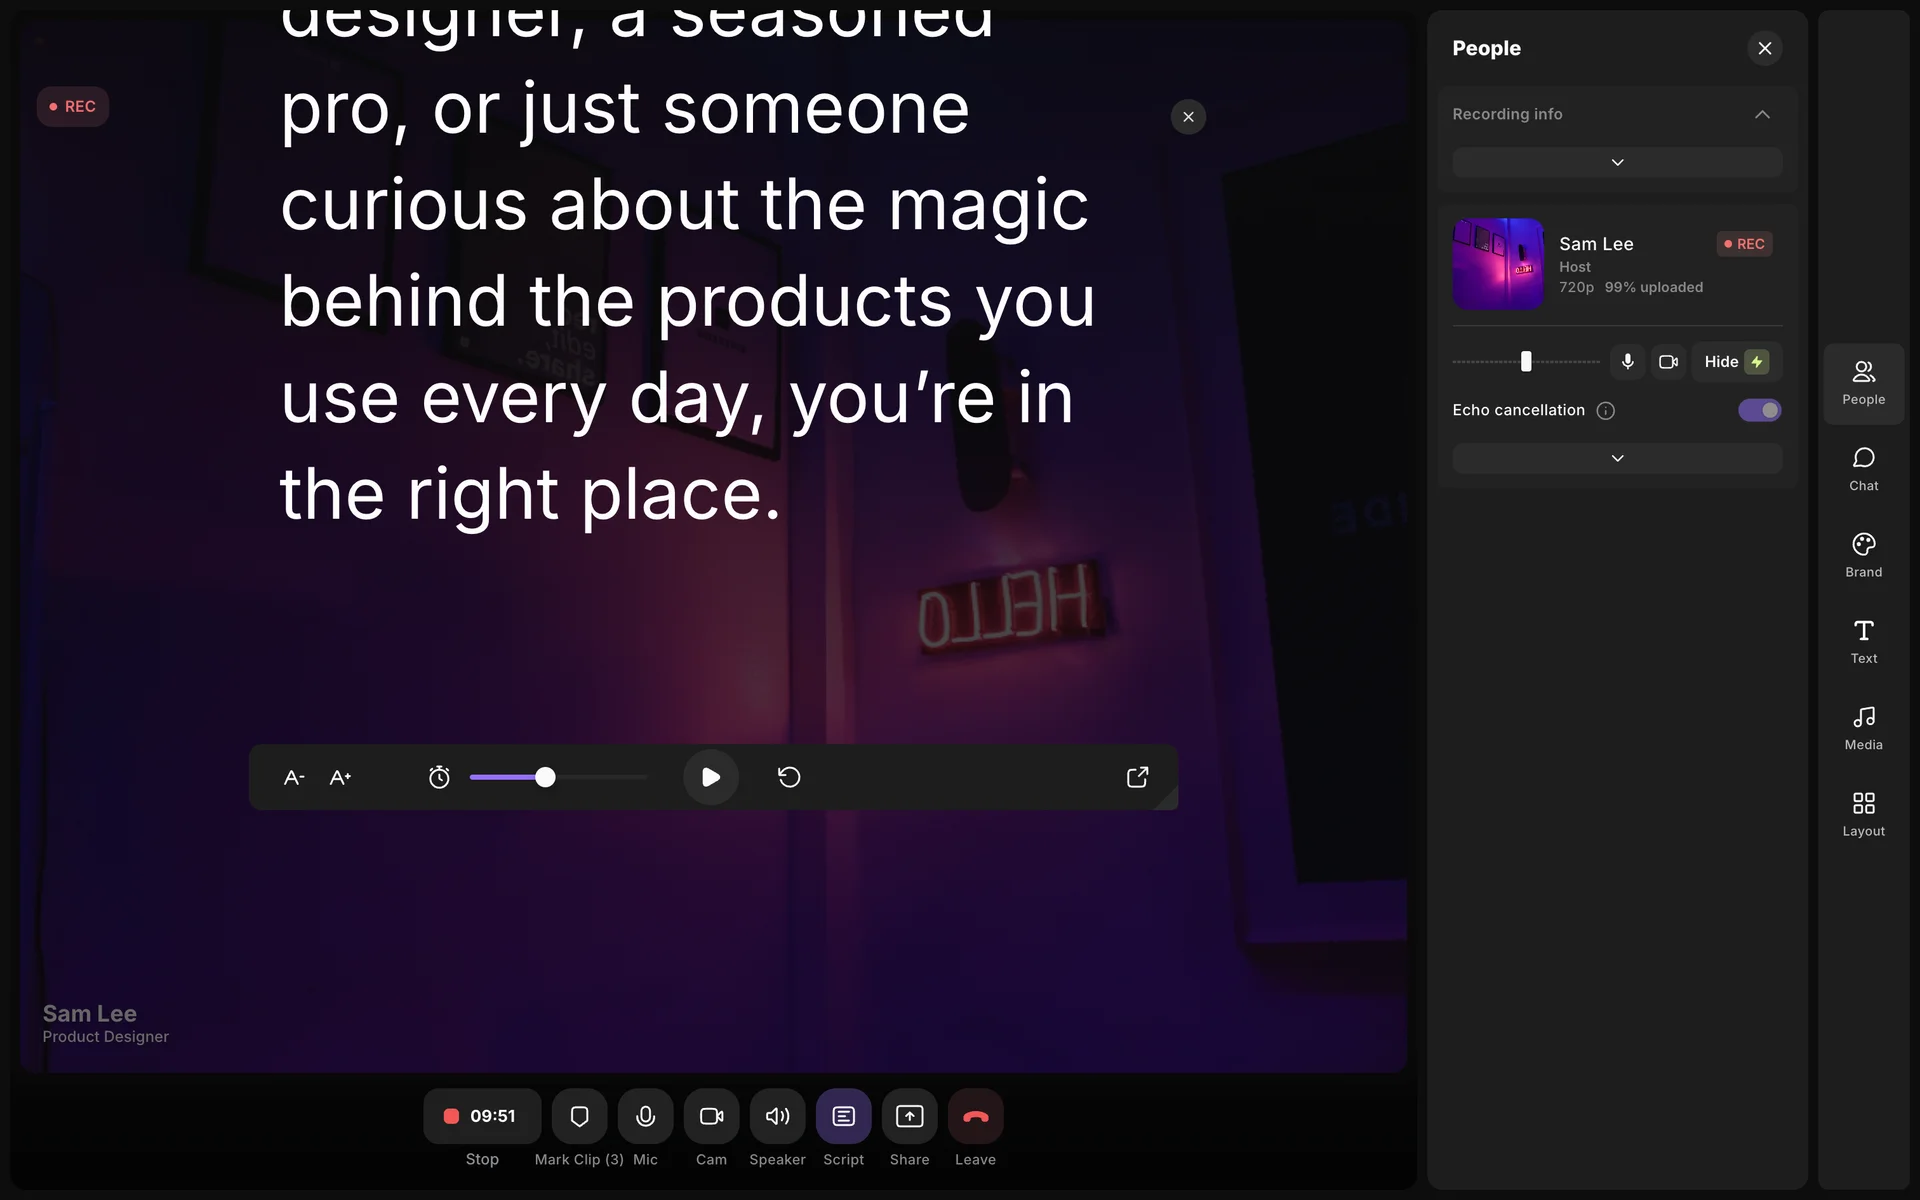Decrease teleprompter font size (A-)
The height and width of the screenshot is (1200, 1920).
coord(294,777)
